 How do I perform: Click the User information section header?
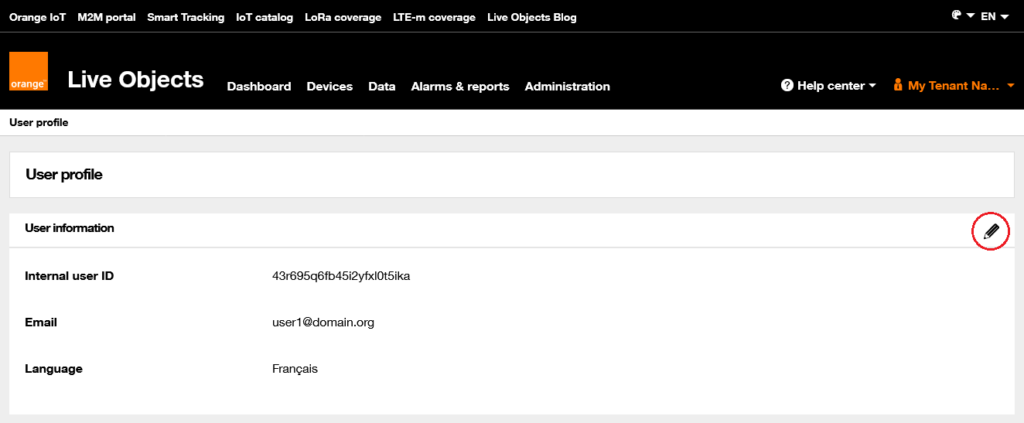pyautogui.click(x=70, y=228)
